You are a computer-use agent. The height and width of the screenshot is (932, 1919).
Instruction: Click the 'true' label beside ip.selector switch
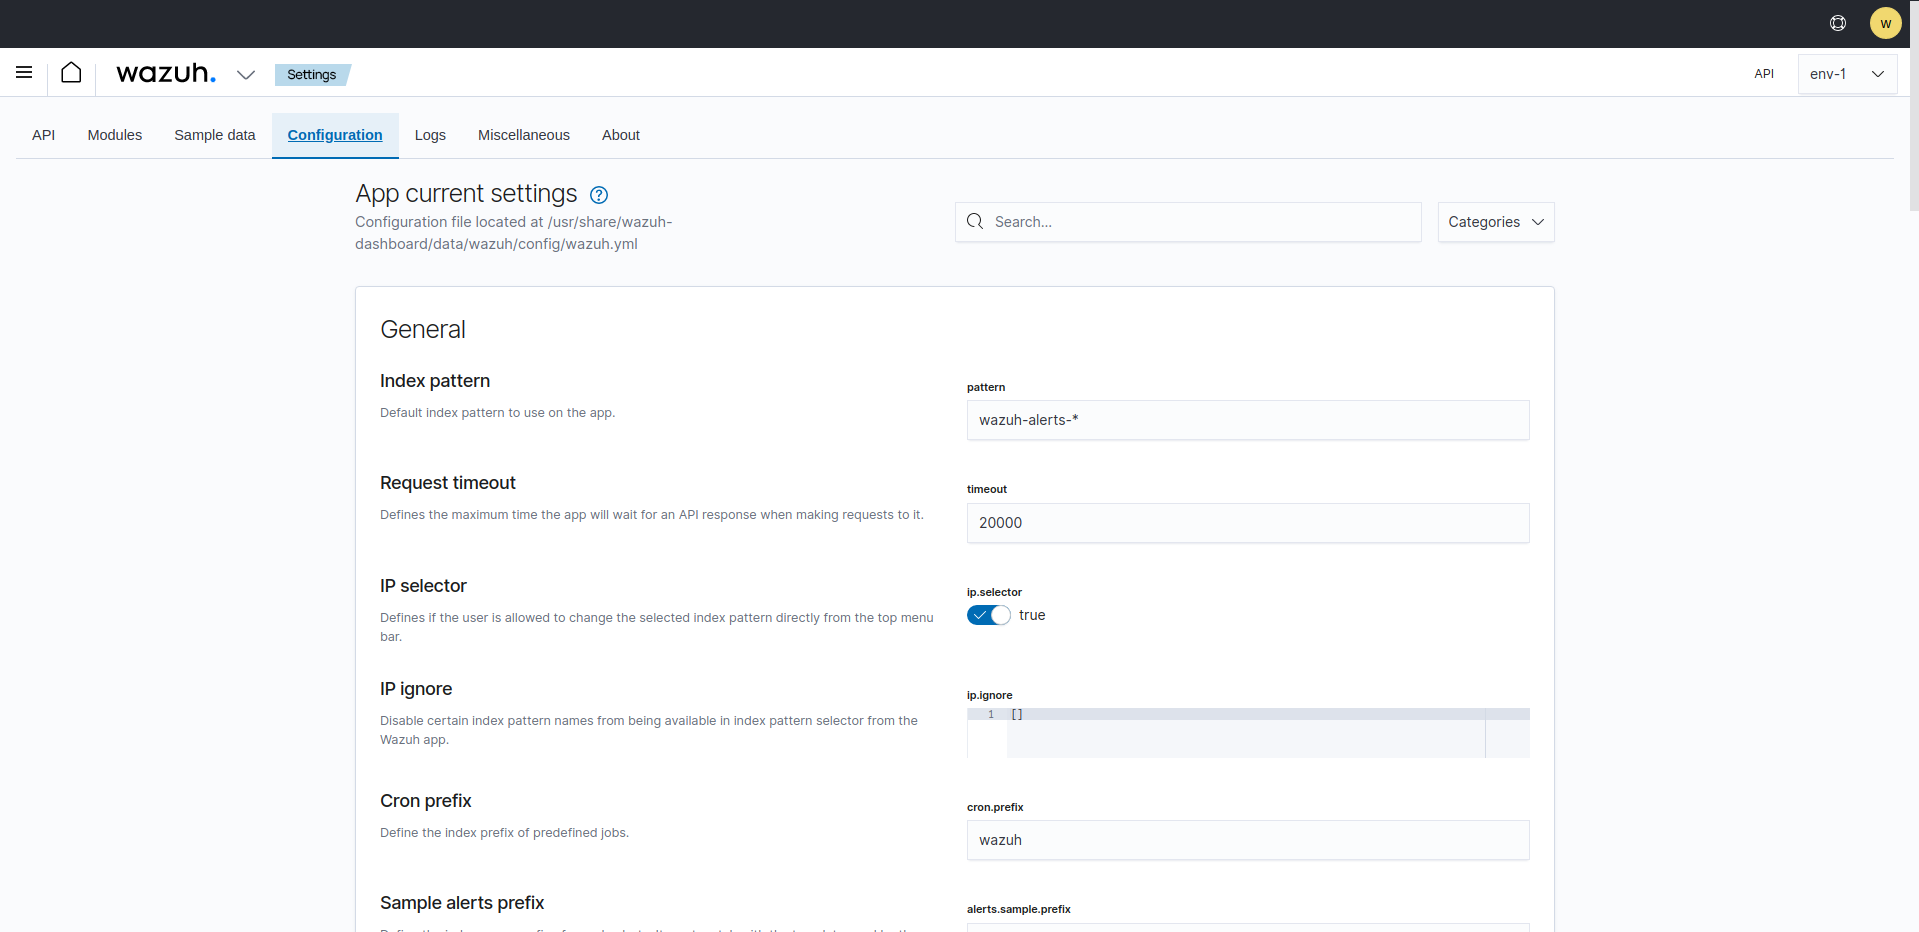click(x=1032, y=615)
